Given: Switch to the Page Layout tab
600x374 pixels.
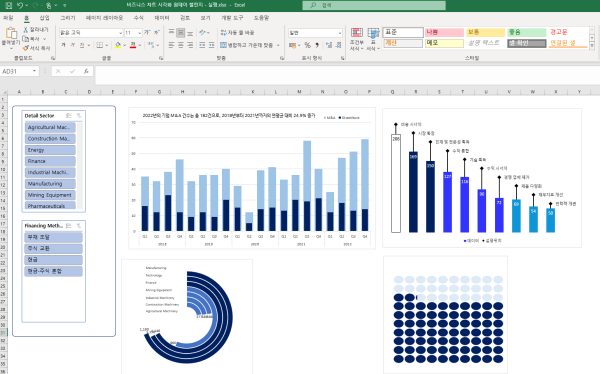Looking at the screenshot, I should coord(104,18).
